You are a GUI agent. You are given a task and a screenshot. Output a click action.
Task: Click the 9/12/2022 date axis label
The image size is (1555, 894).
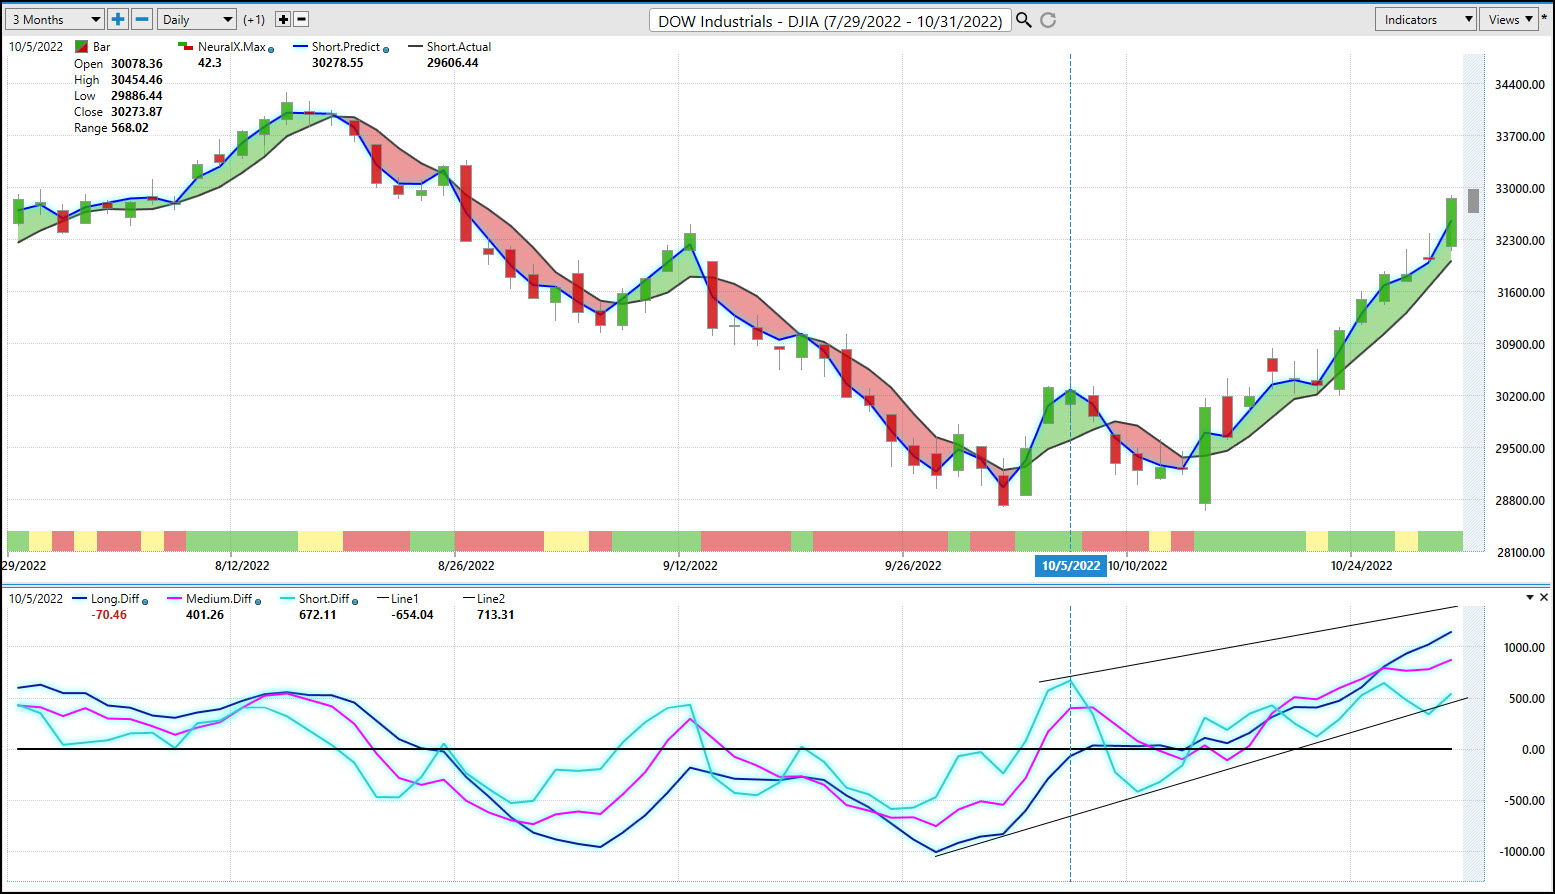tap(690, 565)
